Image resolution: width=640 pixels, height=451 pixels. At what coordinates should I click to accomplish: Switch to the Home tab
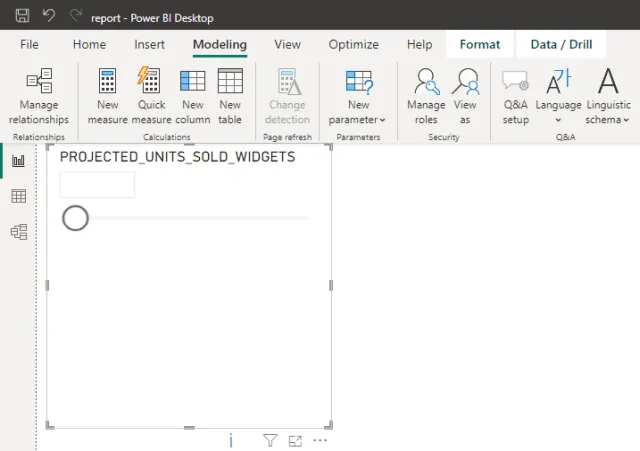coord(89,44)
